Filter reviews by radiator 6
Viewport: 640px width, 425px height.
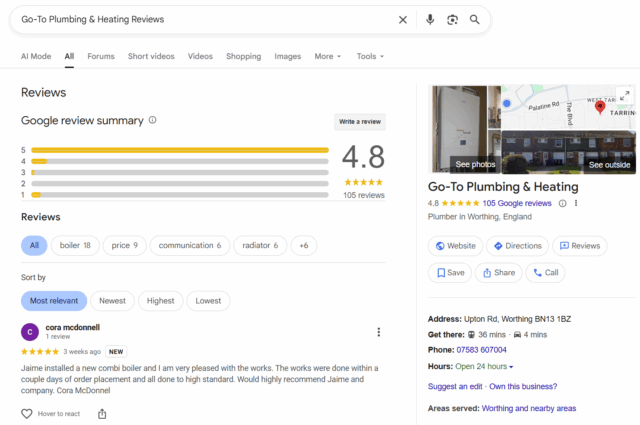pos(260,245)
